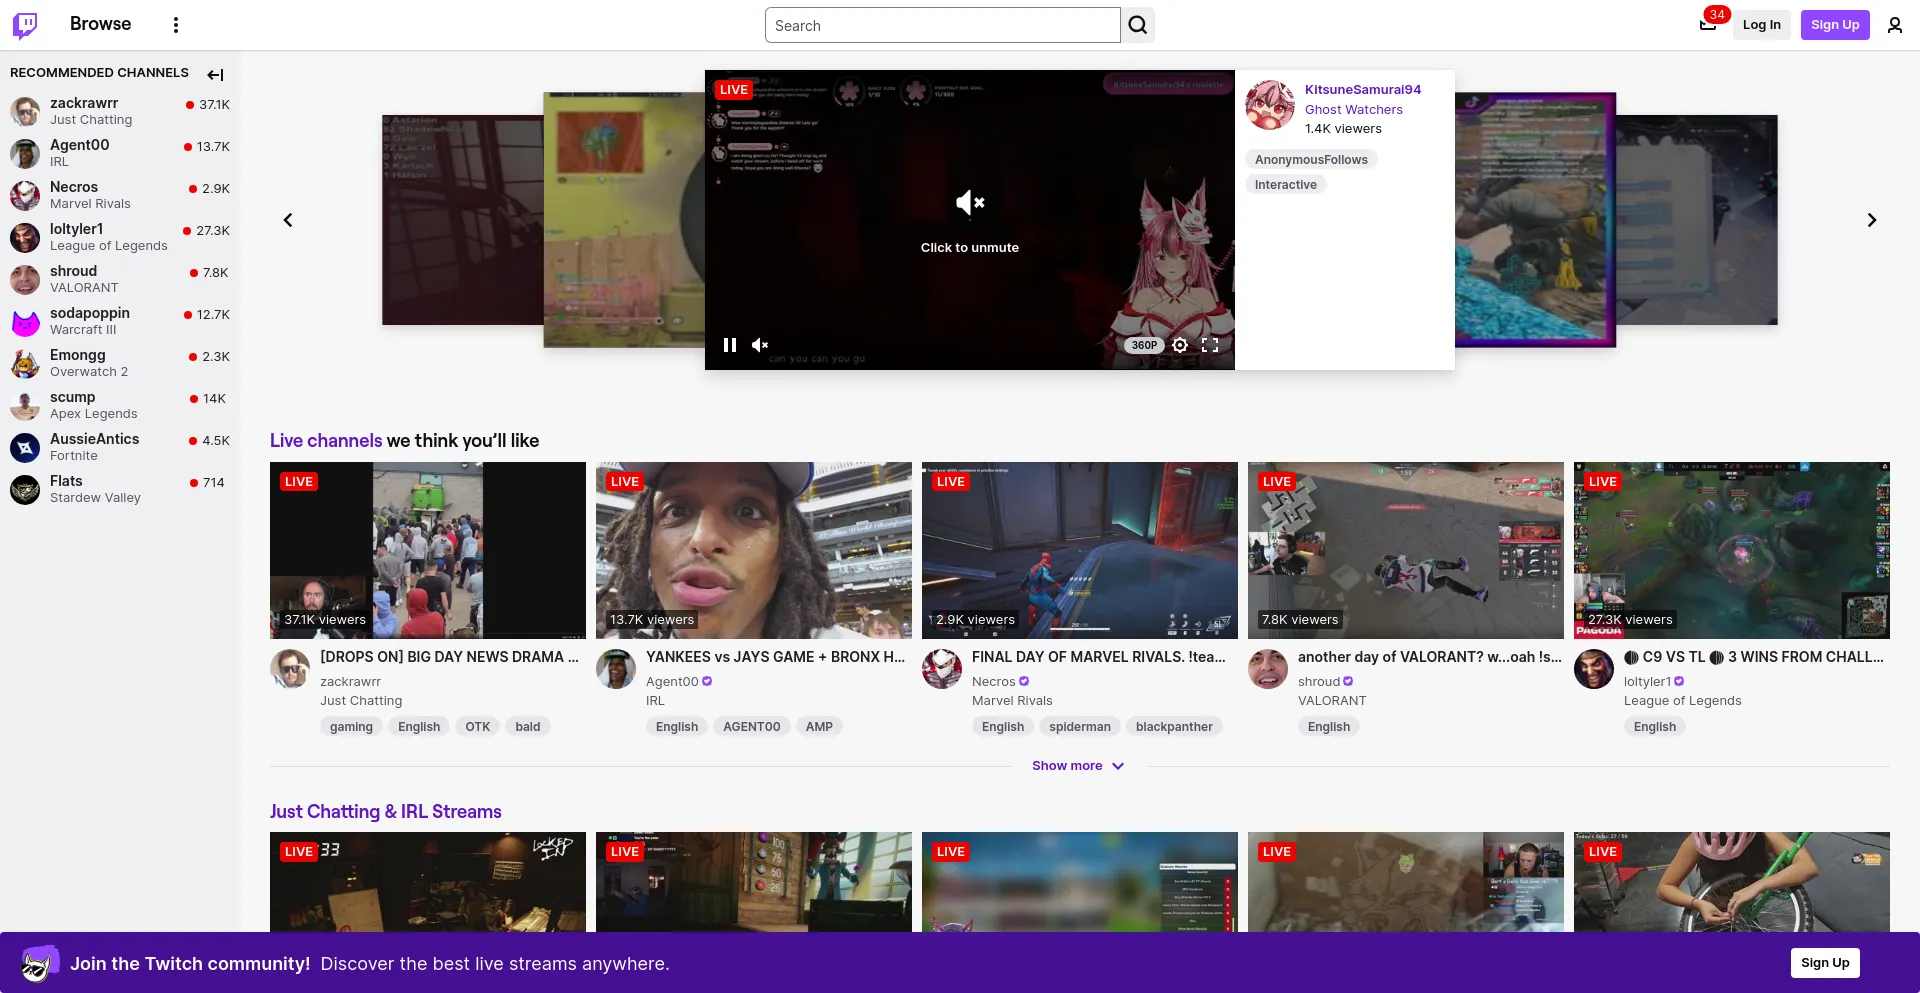Open KitsuneSamurai94 avatar in carousel

1270,106
